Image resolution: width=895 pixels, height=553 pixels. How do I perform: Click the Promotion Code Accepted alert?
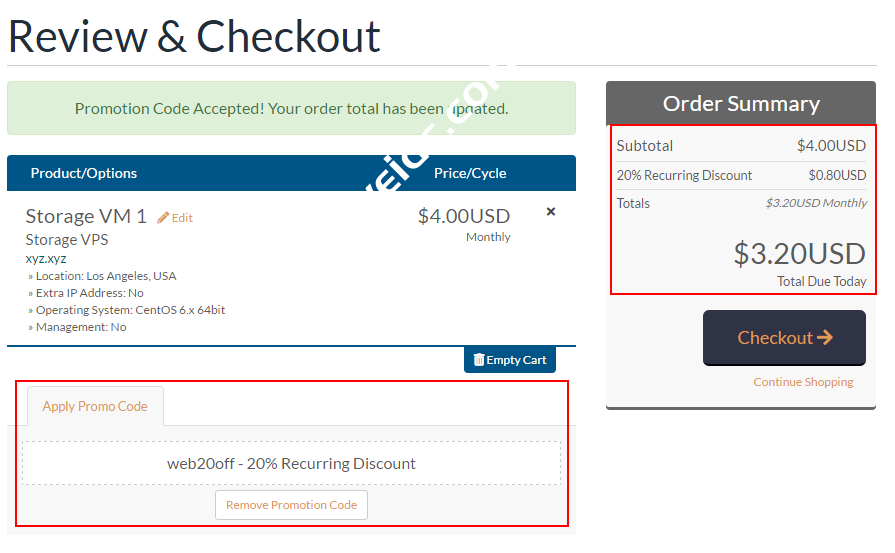291,108
